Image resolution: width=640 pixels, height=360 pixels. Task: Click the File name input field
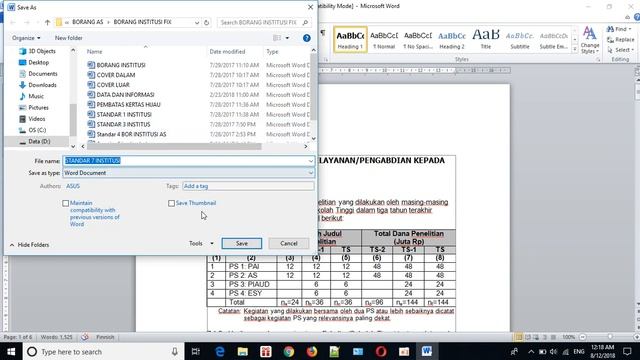pos(185,161)
